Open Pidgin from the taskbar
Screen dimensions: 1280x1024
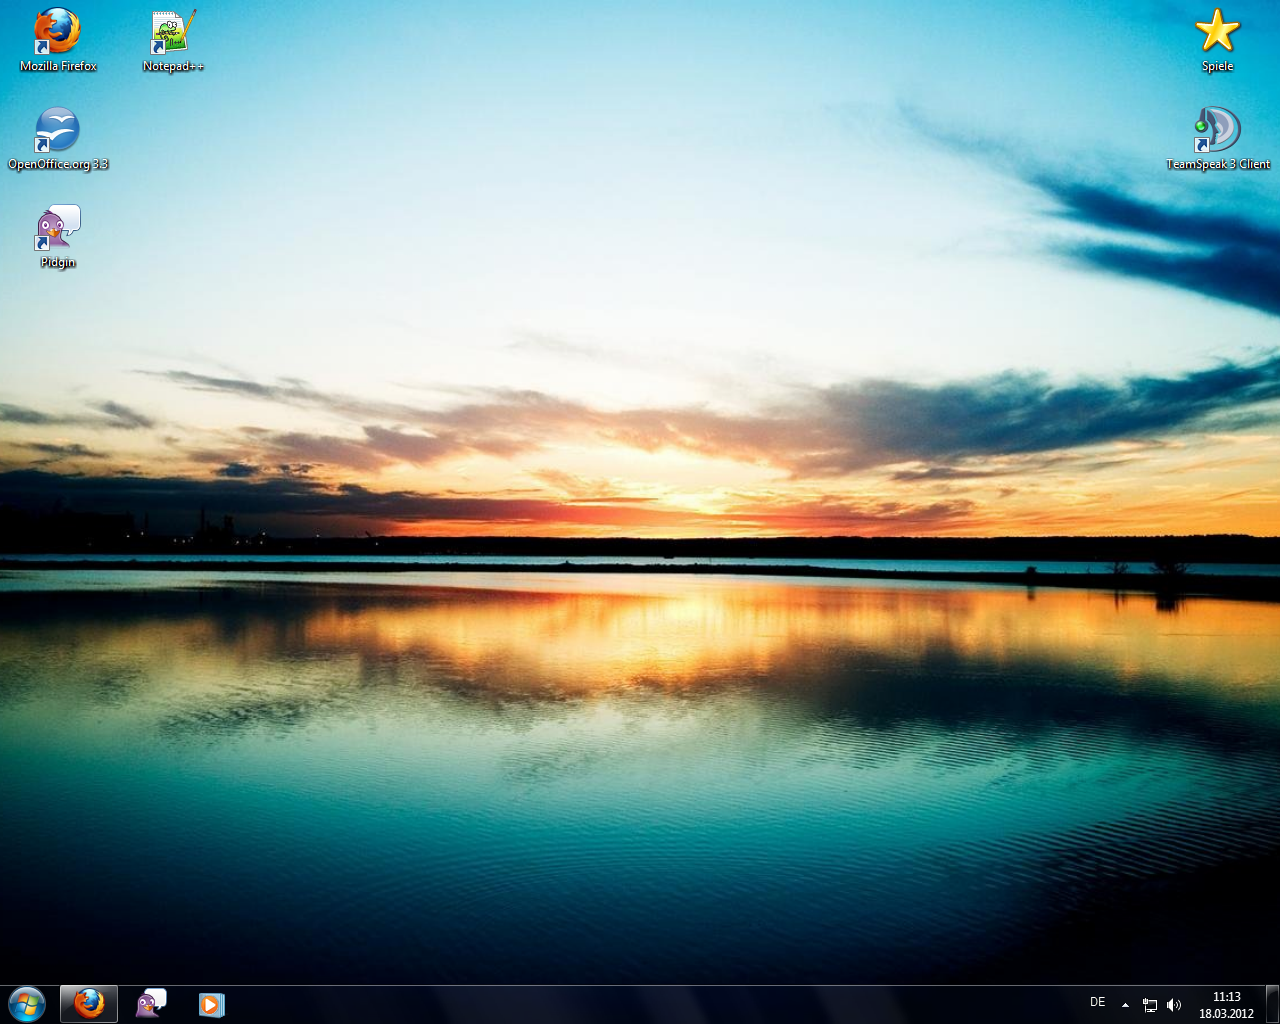point(151,1004)
